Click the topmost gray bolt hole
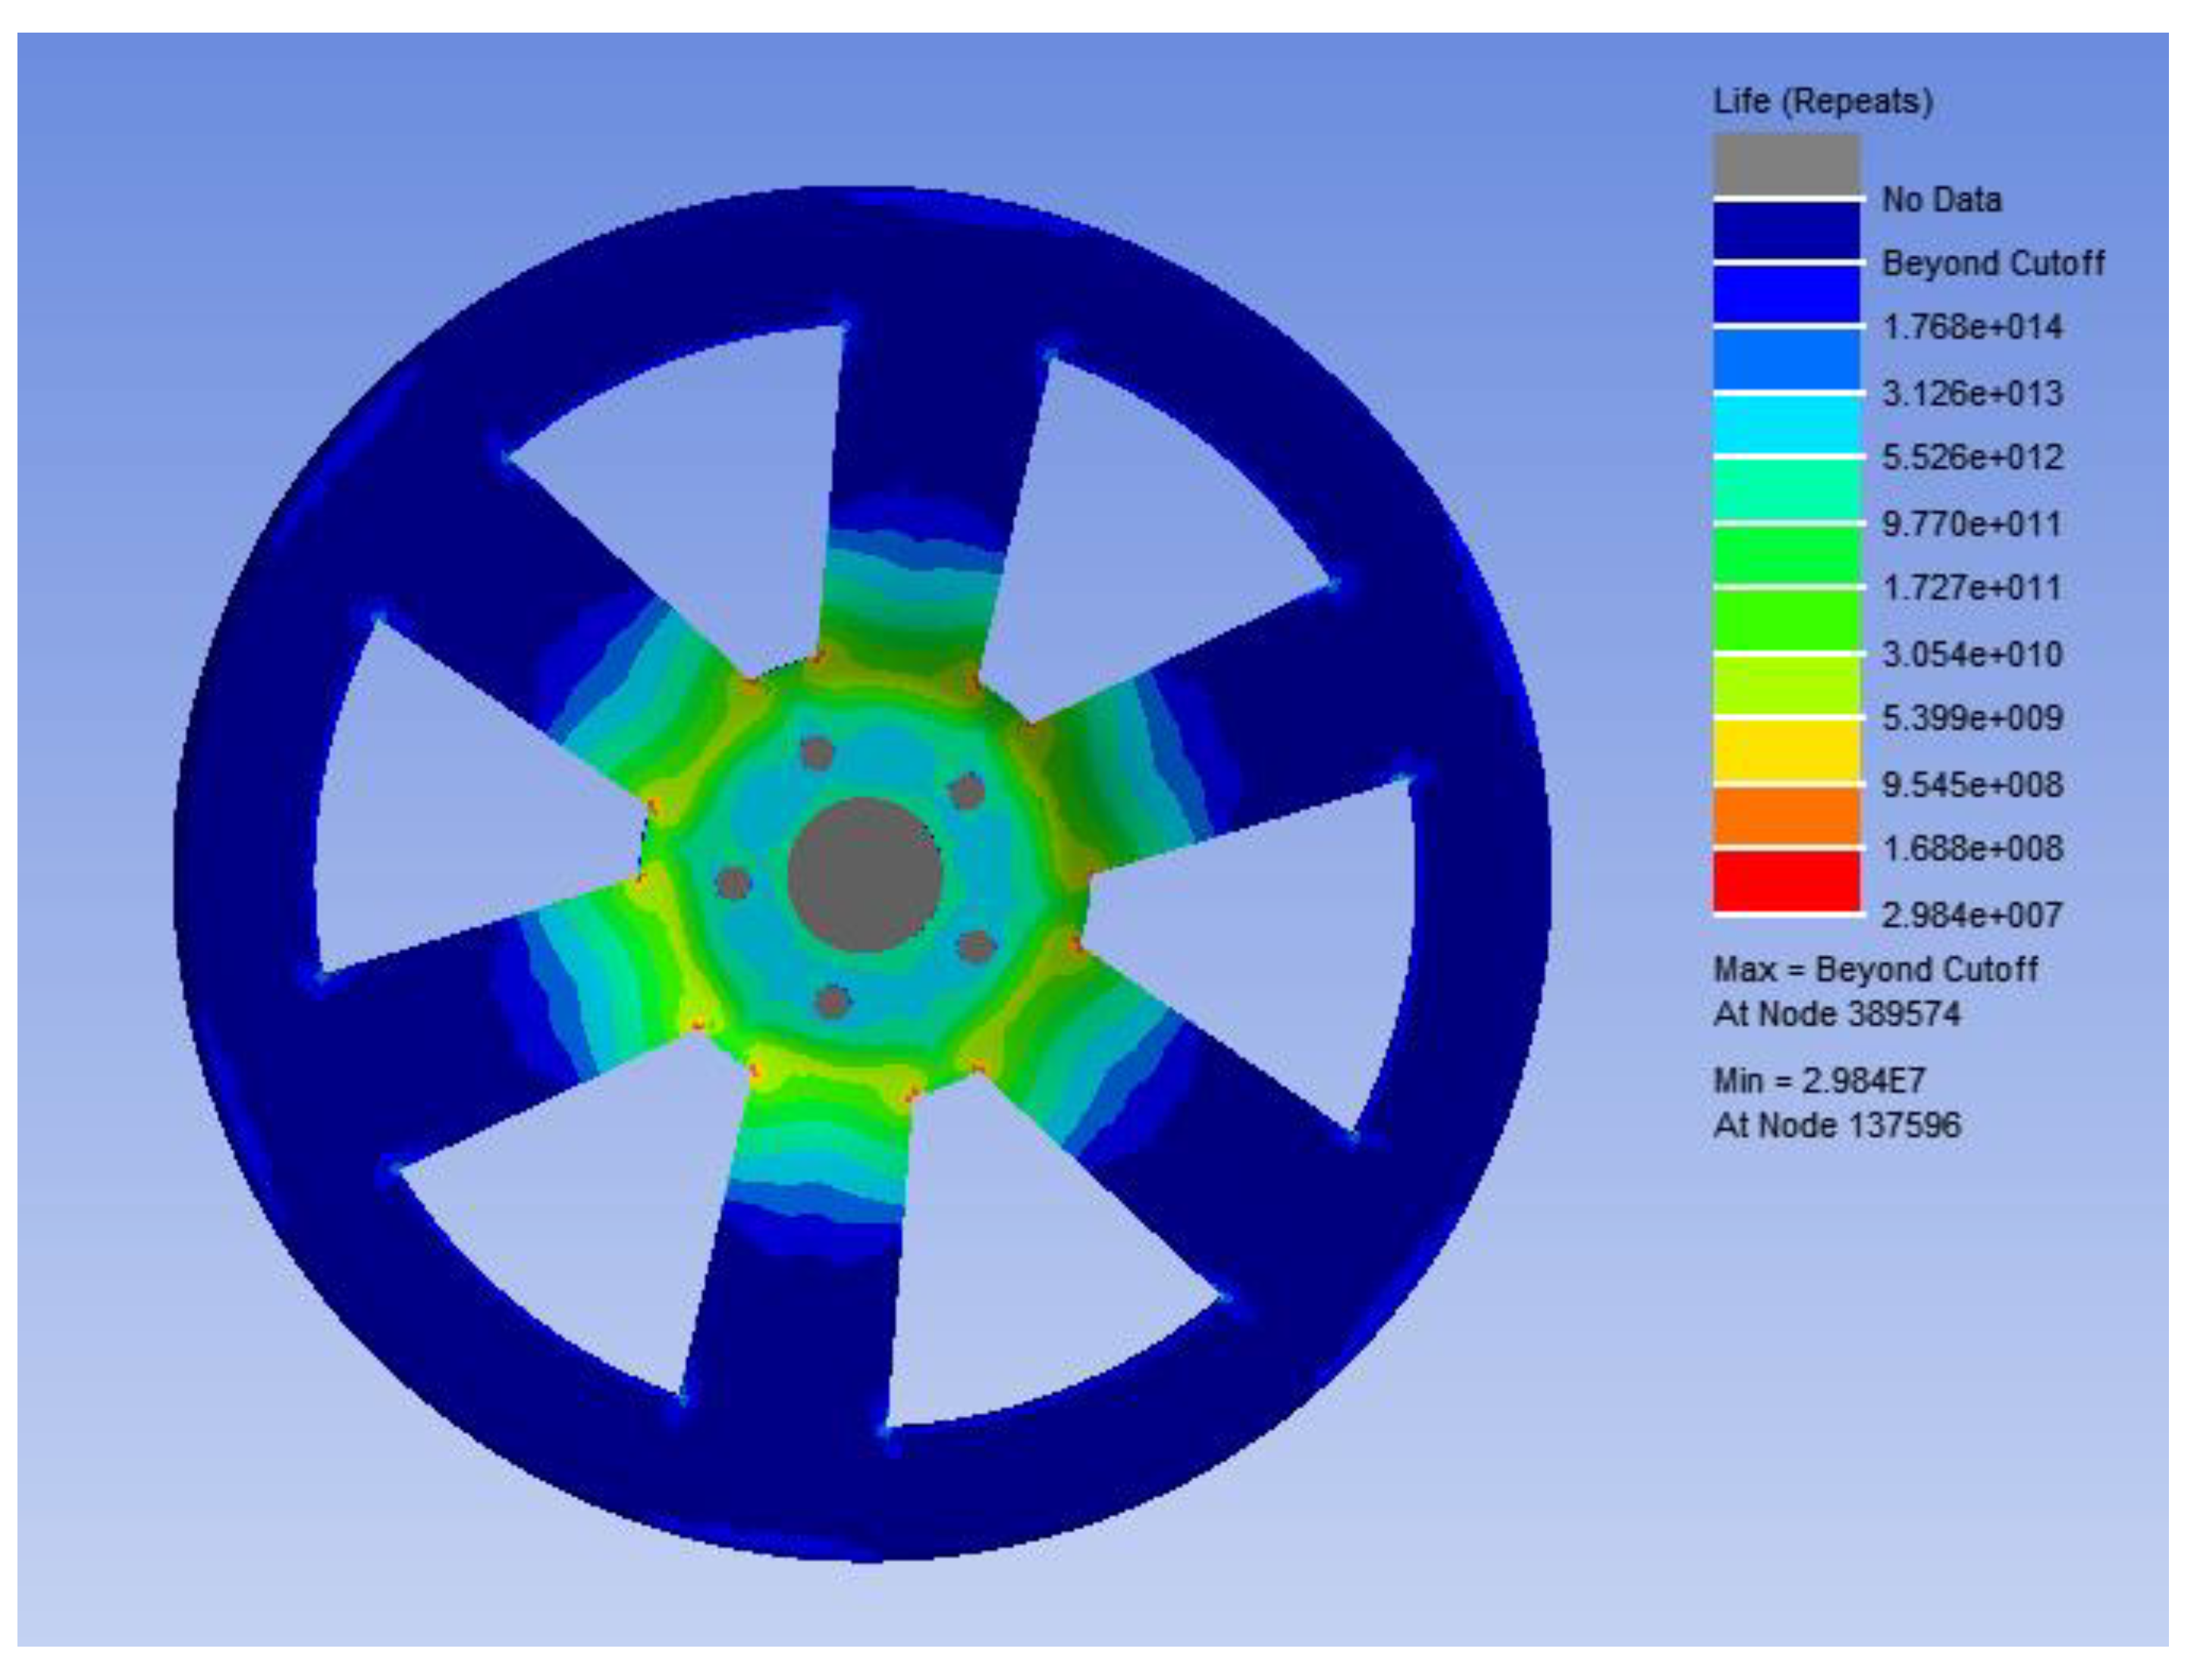 coord(817,753)
